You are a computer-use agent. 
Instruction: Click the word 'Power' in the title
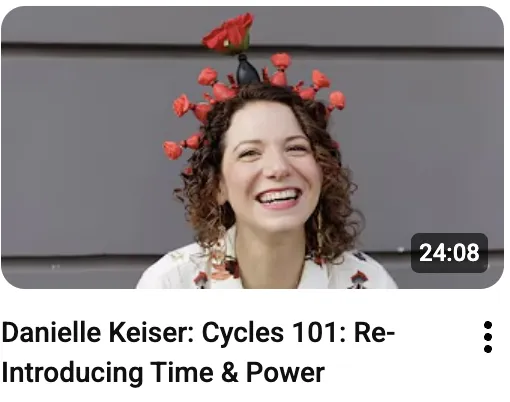point(285,372)
